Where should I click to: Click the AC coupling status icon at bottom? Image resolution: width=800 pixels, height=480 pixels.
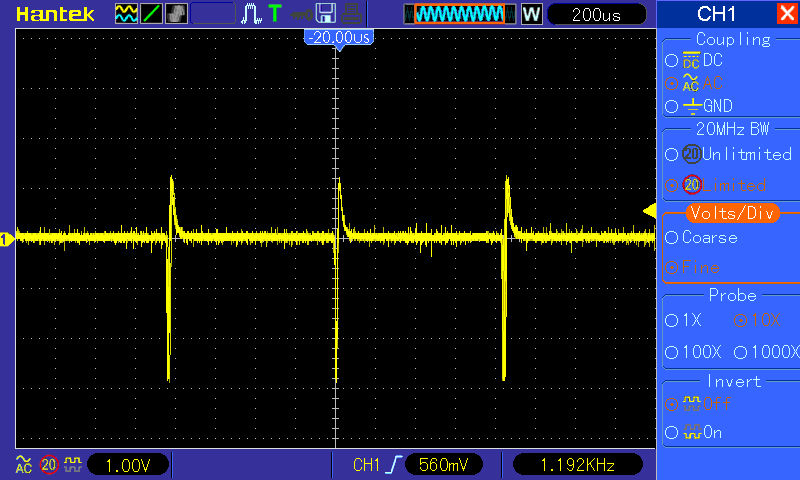coord(23,465)
